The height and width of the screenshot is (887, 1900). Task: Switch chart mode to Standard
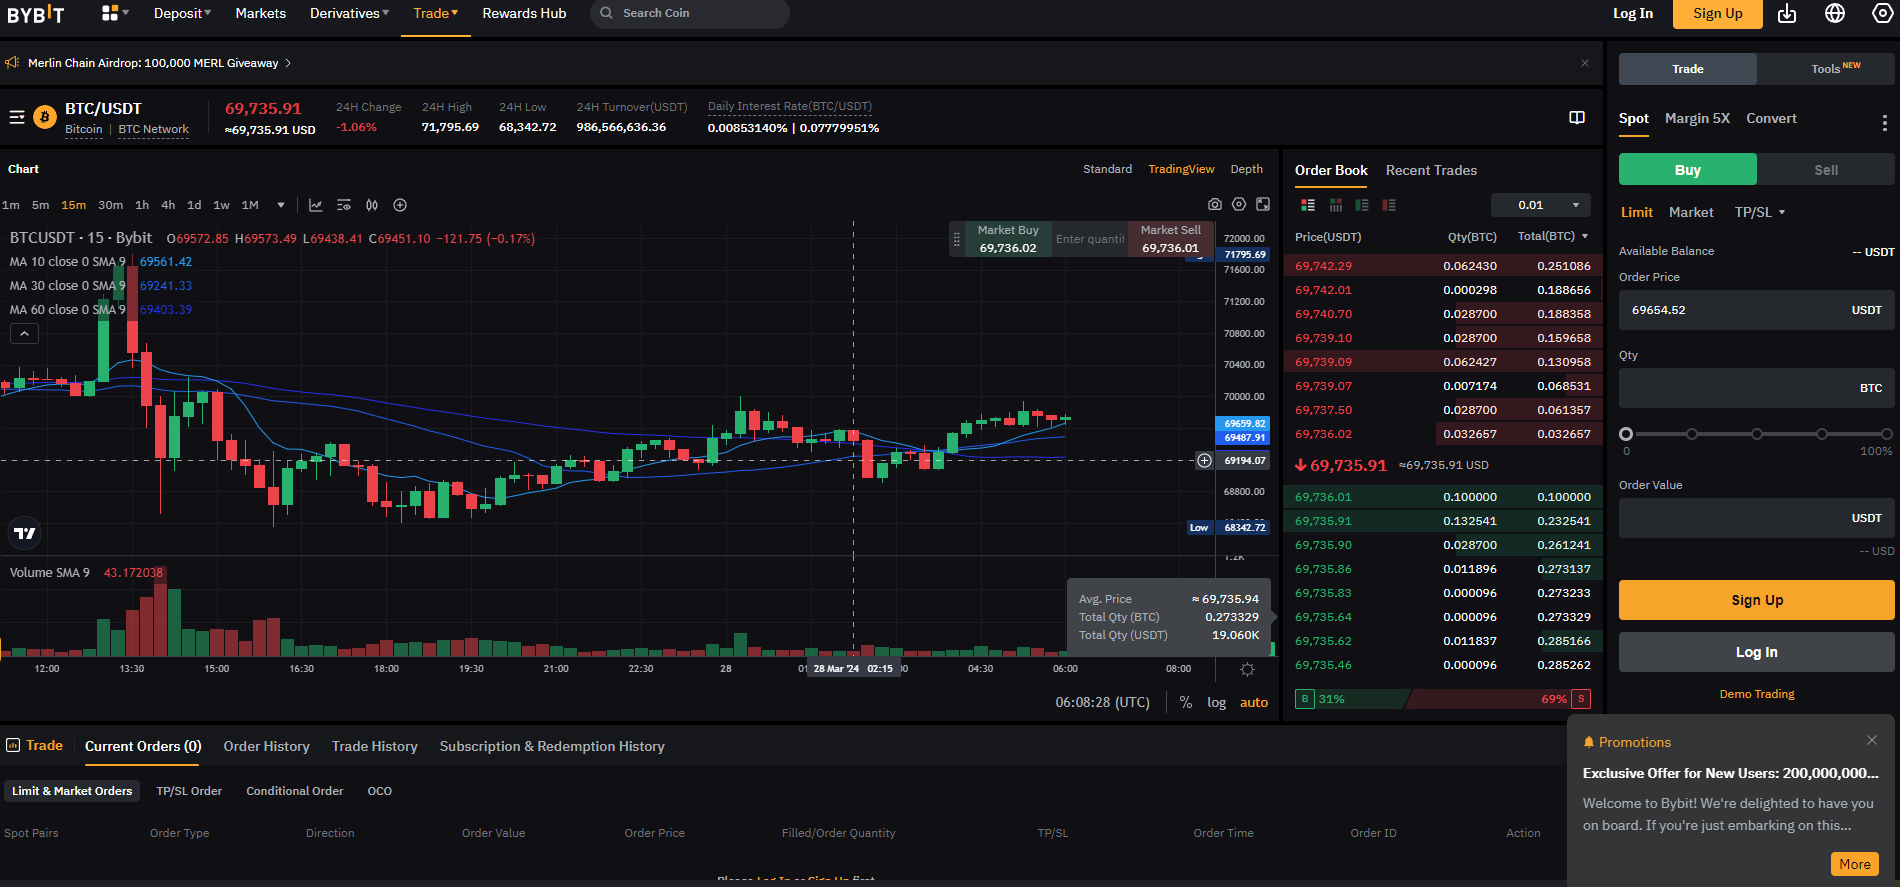tap(1107, 169)
